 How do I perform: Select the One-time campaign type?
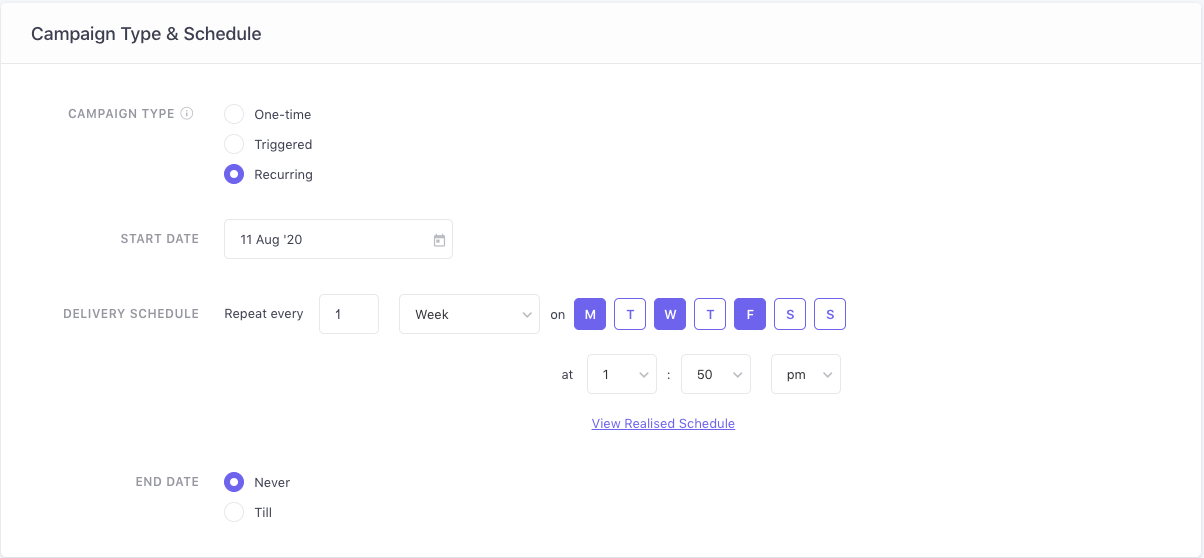click(234, 114)
